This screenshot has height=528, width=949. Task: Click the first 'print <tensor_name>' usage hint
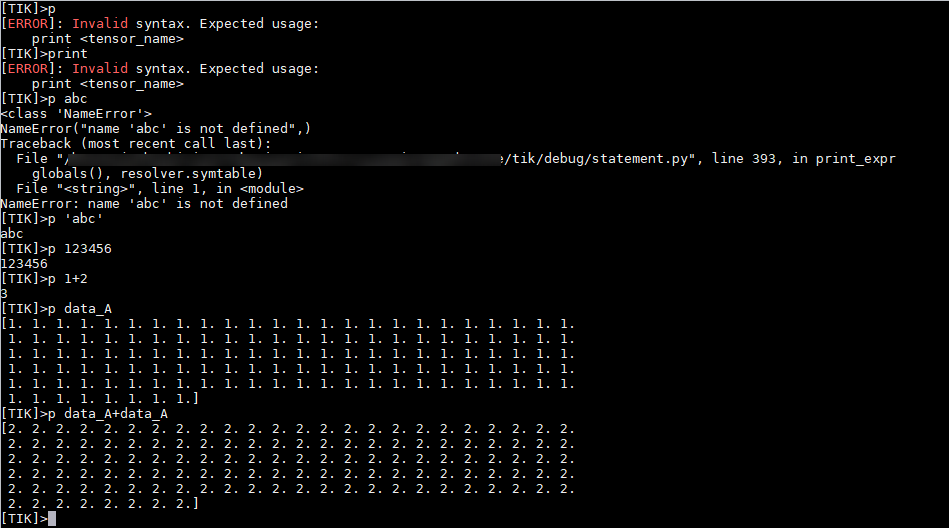pos(108,39)
